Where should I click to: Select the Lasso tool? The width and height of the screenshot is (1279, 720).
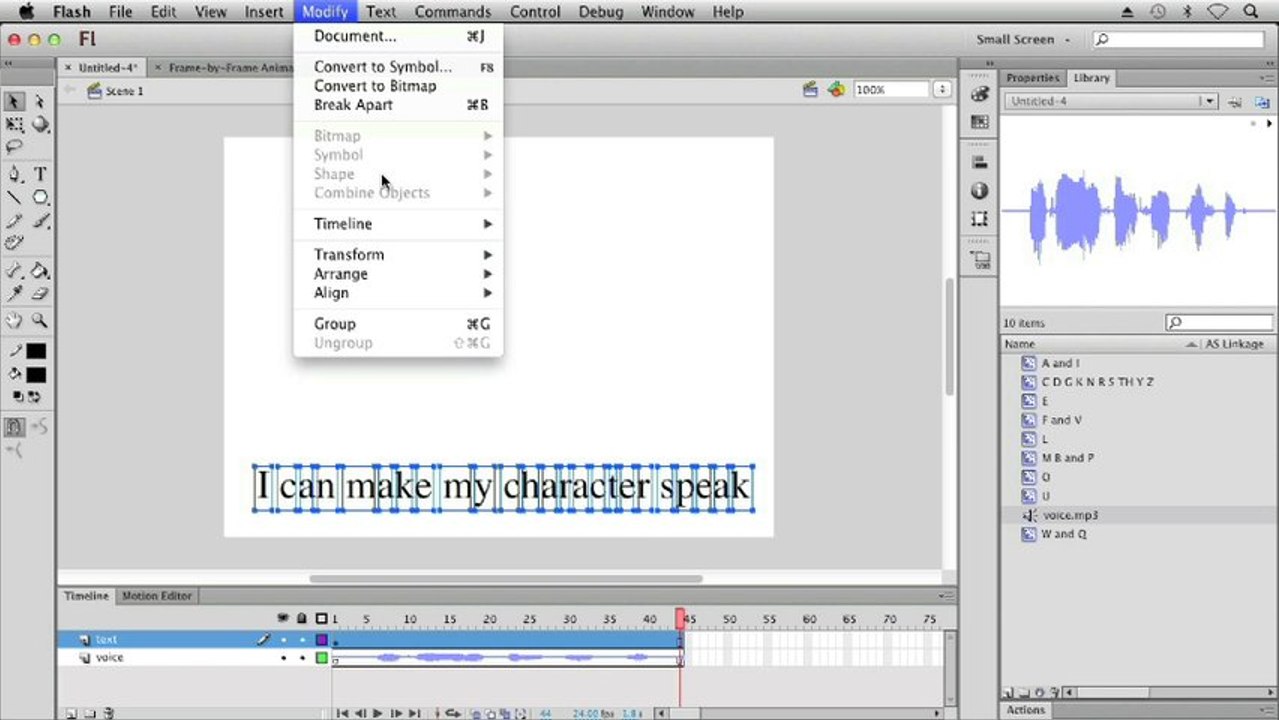click(x=14, y=147)
